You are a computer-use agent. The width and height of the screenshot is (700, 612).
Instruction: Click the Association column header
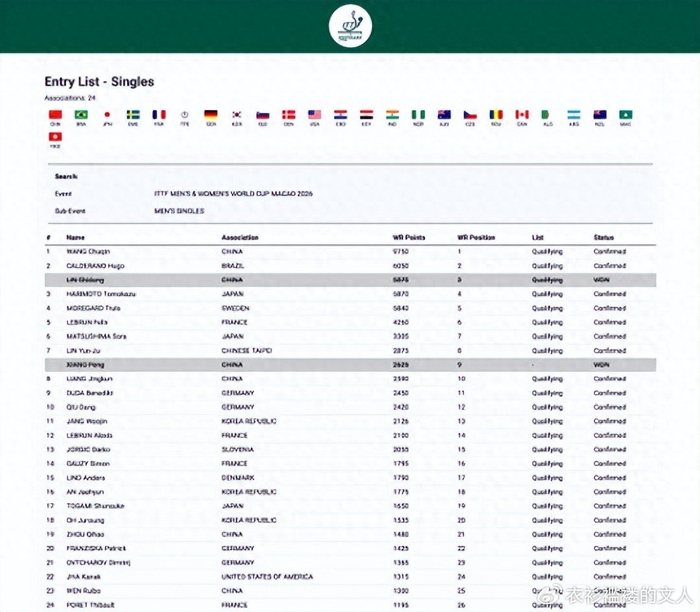coord(241,237)
